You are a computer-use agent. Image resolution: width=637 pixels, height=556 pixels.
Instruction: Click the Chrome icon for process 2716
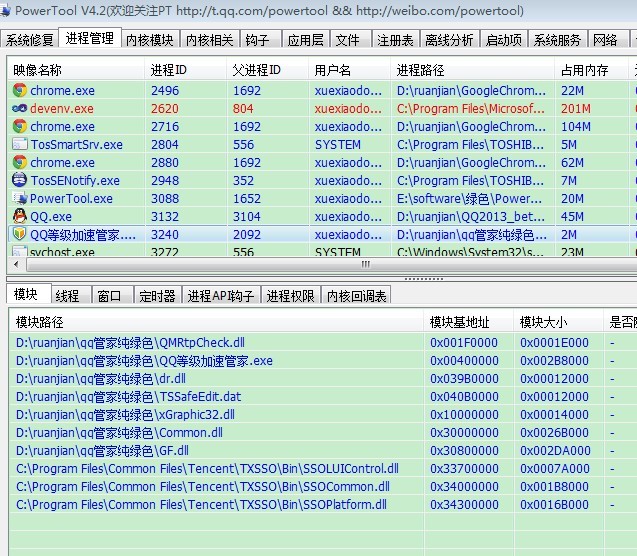tap(20, 126)
